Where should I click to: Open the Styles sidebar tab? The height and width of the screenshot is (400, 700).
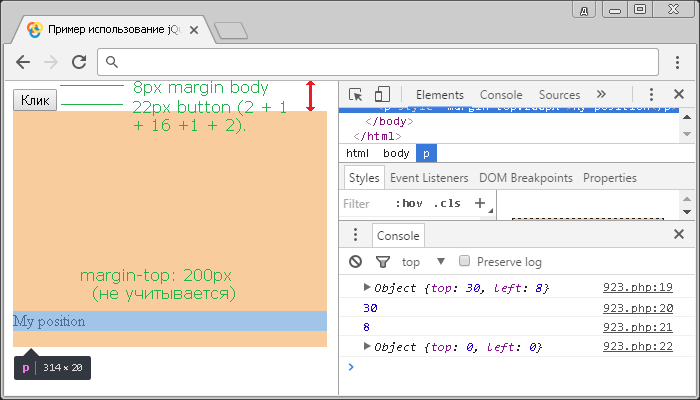click(364, 178)
